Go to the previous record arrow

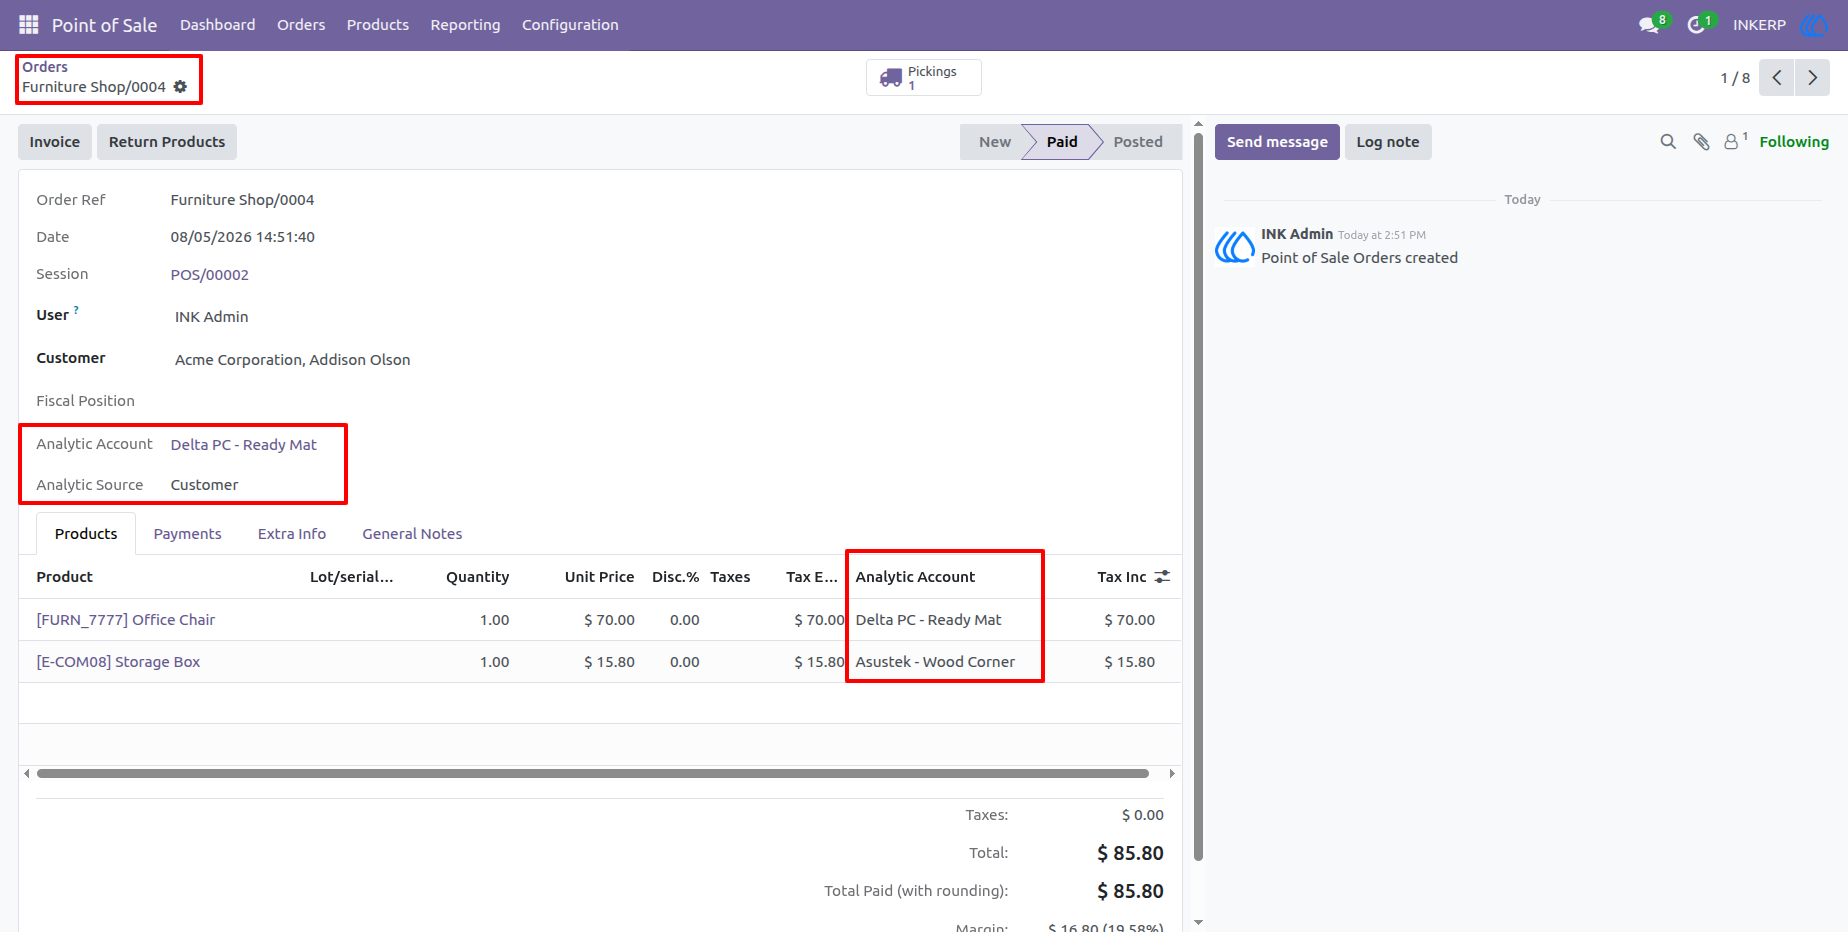point(1777,77)
